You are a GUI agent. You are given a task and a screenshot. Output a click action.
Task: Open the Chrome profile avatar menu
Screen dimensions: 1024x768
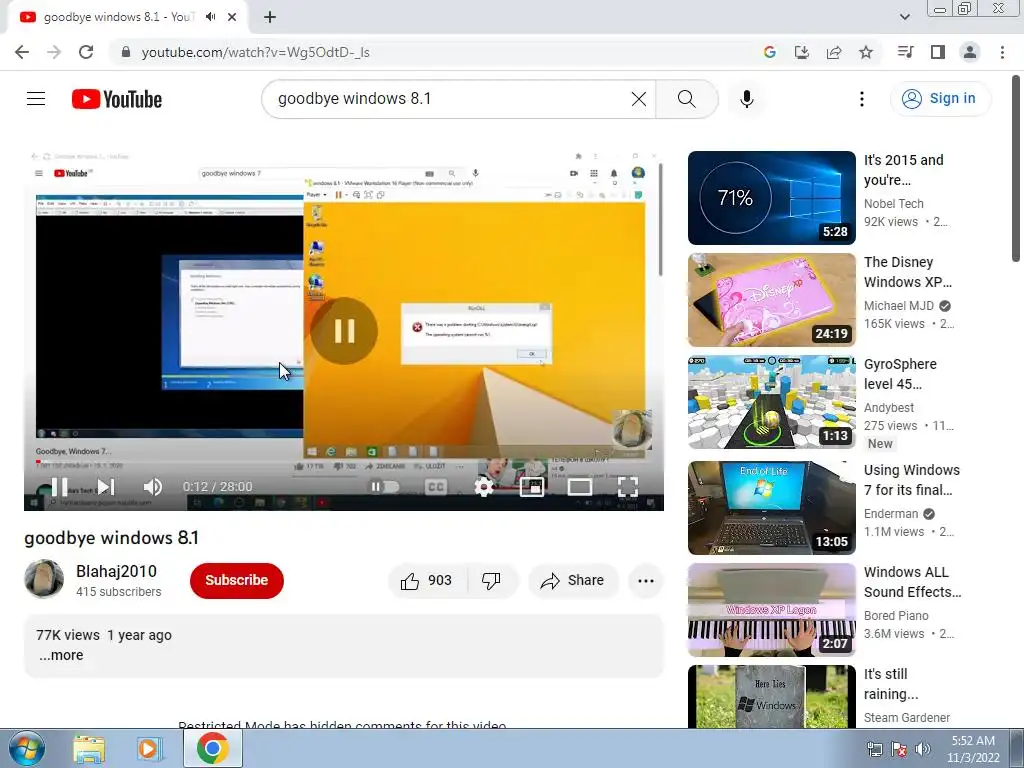[970, 52]
